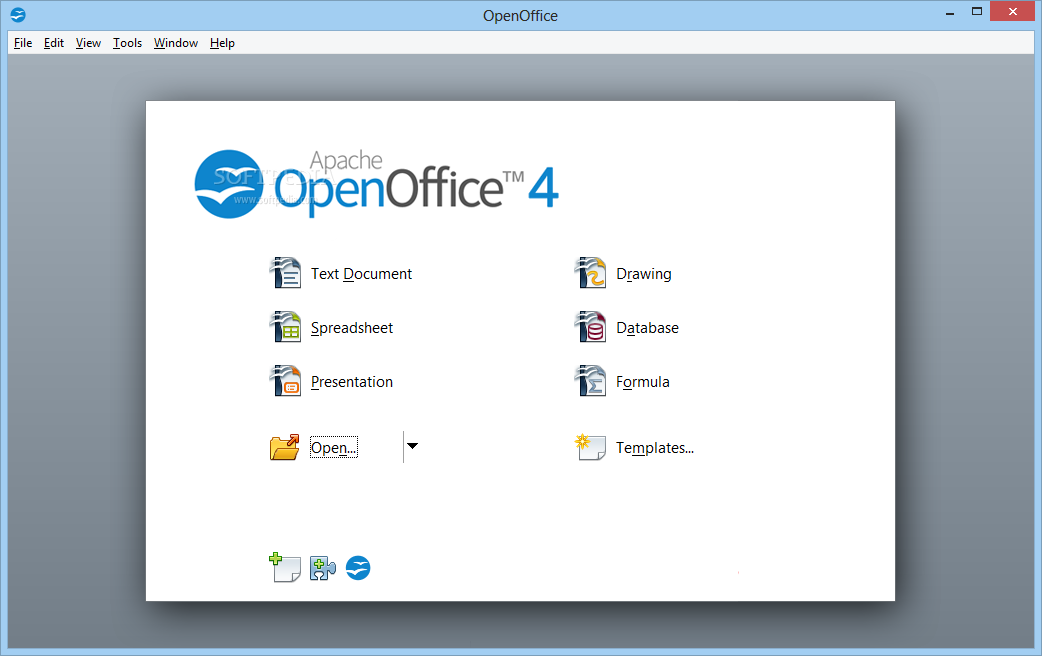The width and height of the screenshot is (1042, 656).
Task: Open the Tools menu
Action: pos(128,43)
